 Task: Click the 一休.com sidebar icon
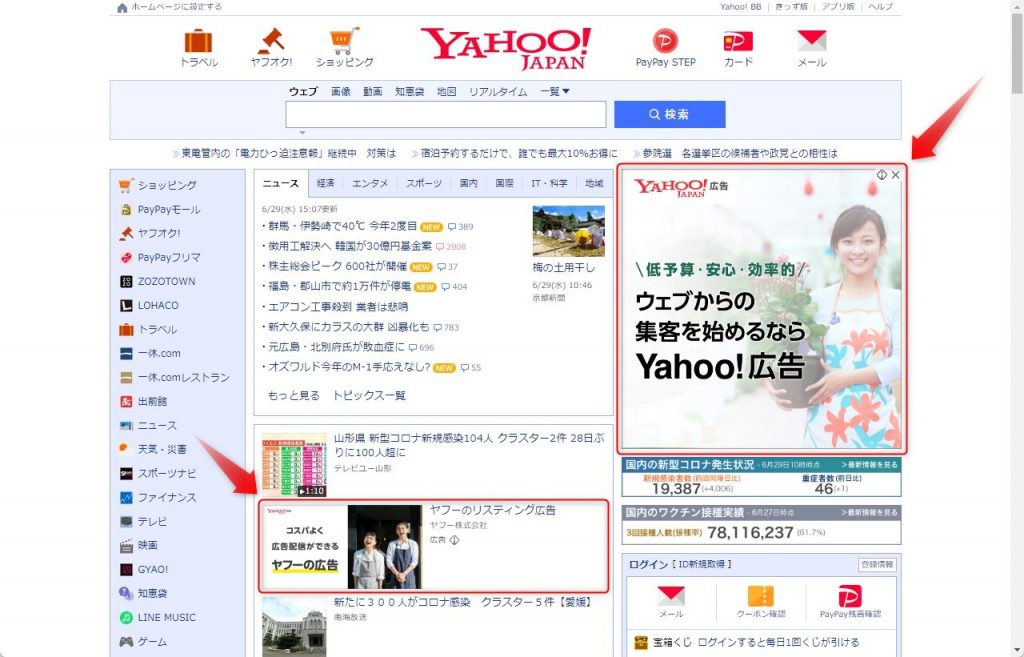(x=126, y=353)
